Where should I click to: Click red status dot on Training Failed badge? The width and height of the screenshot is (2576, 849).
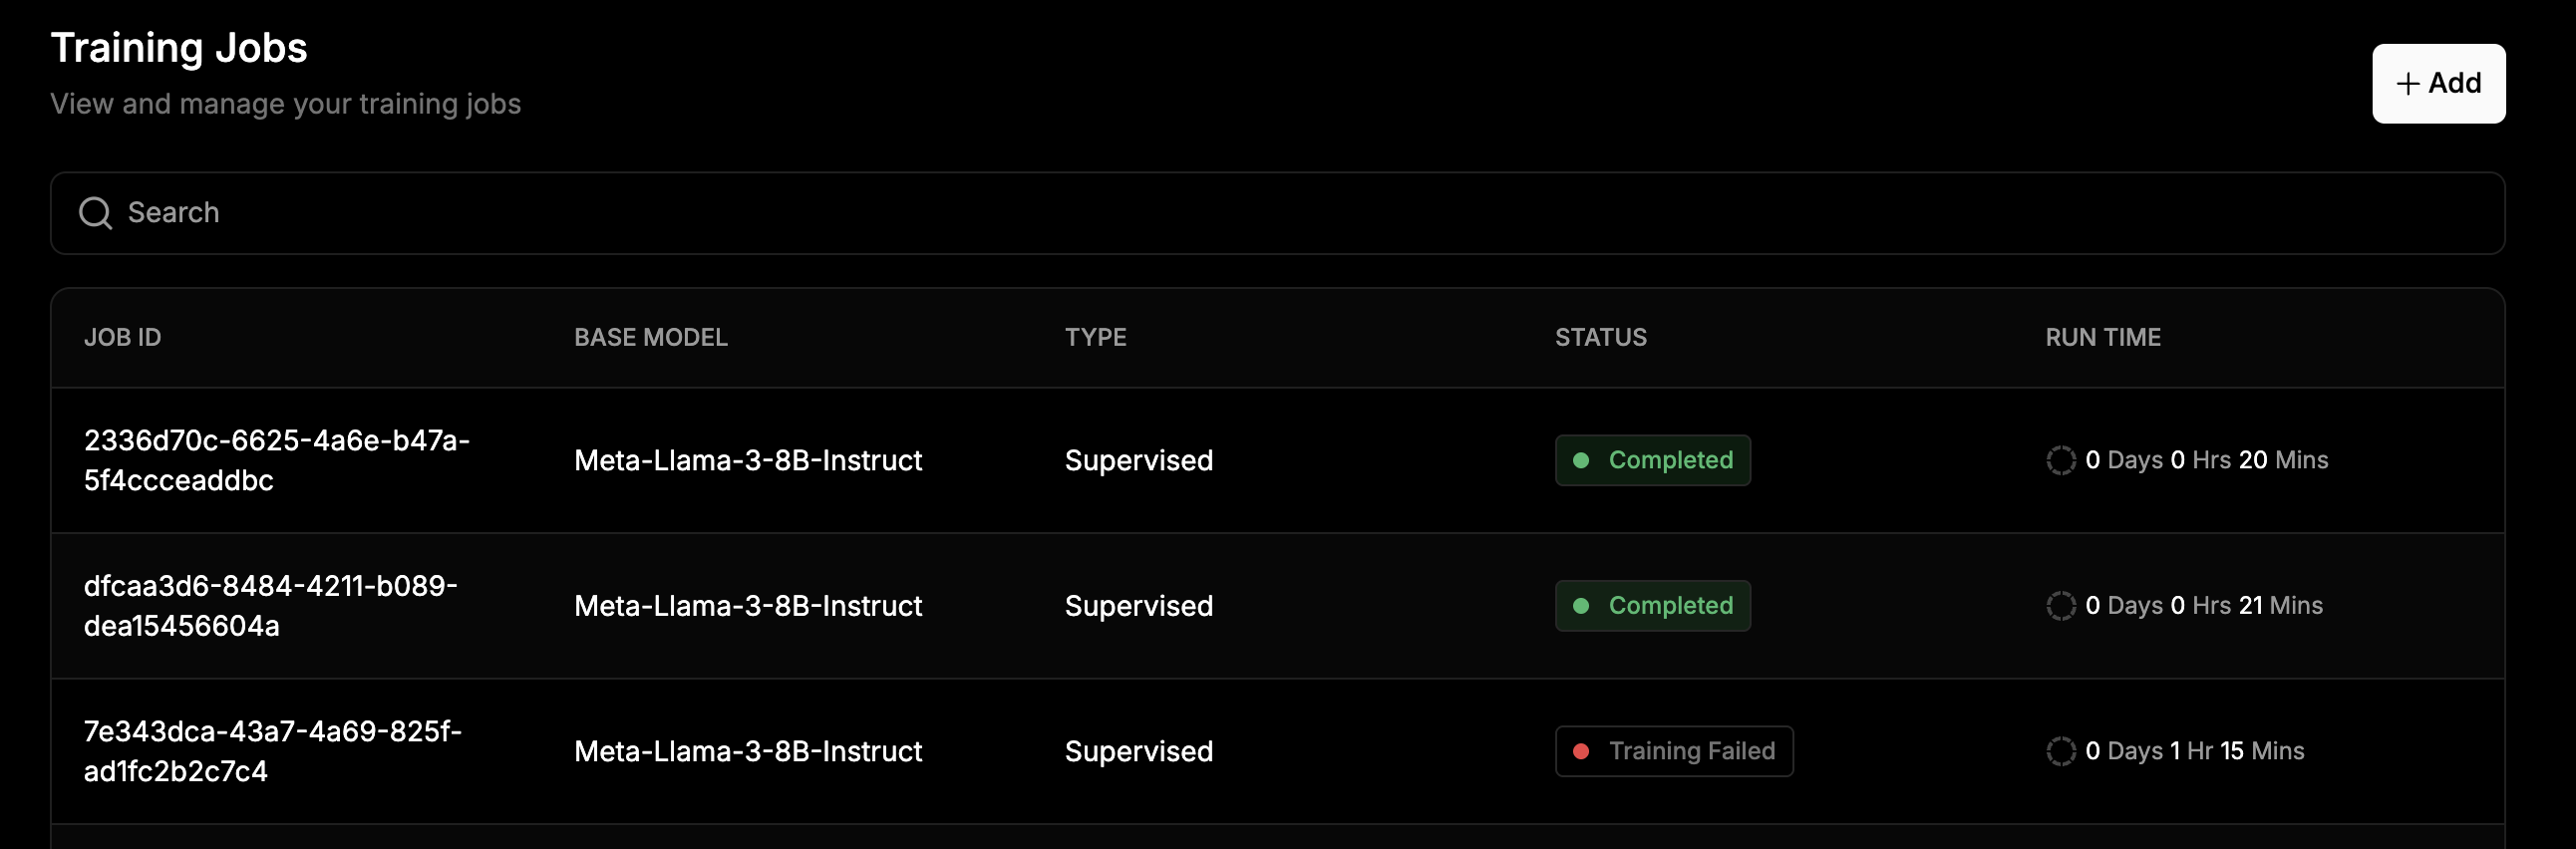(x=1581, y=752)
